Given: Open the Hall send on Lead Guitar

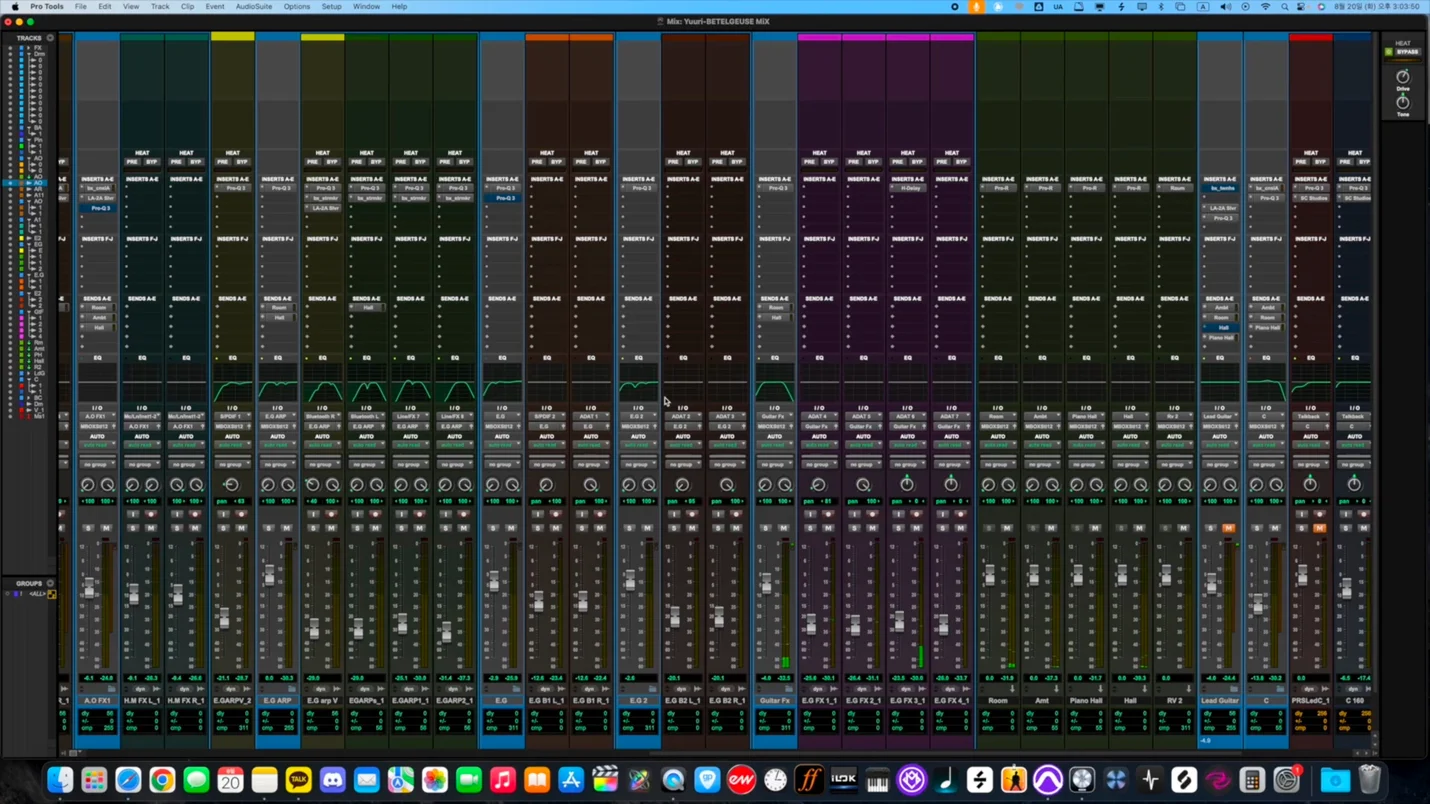Looking at the screenshot, I should click(x=1219, y=327).
